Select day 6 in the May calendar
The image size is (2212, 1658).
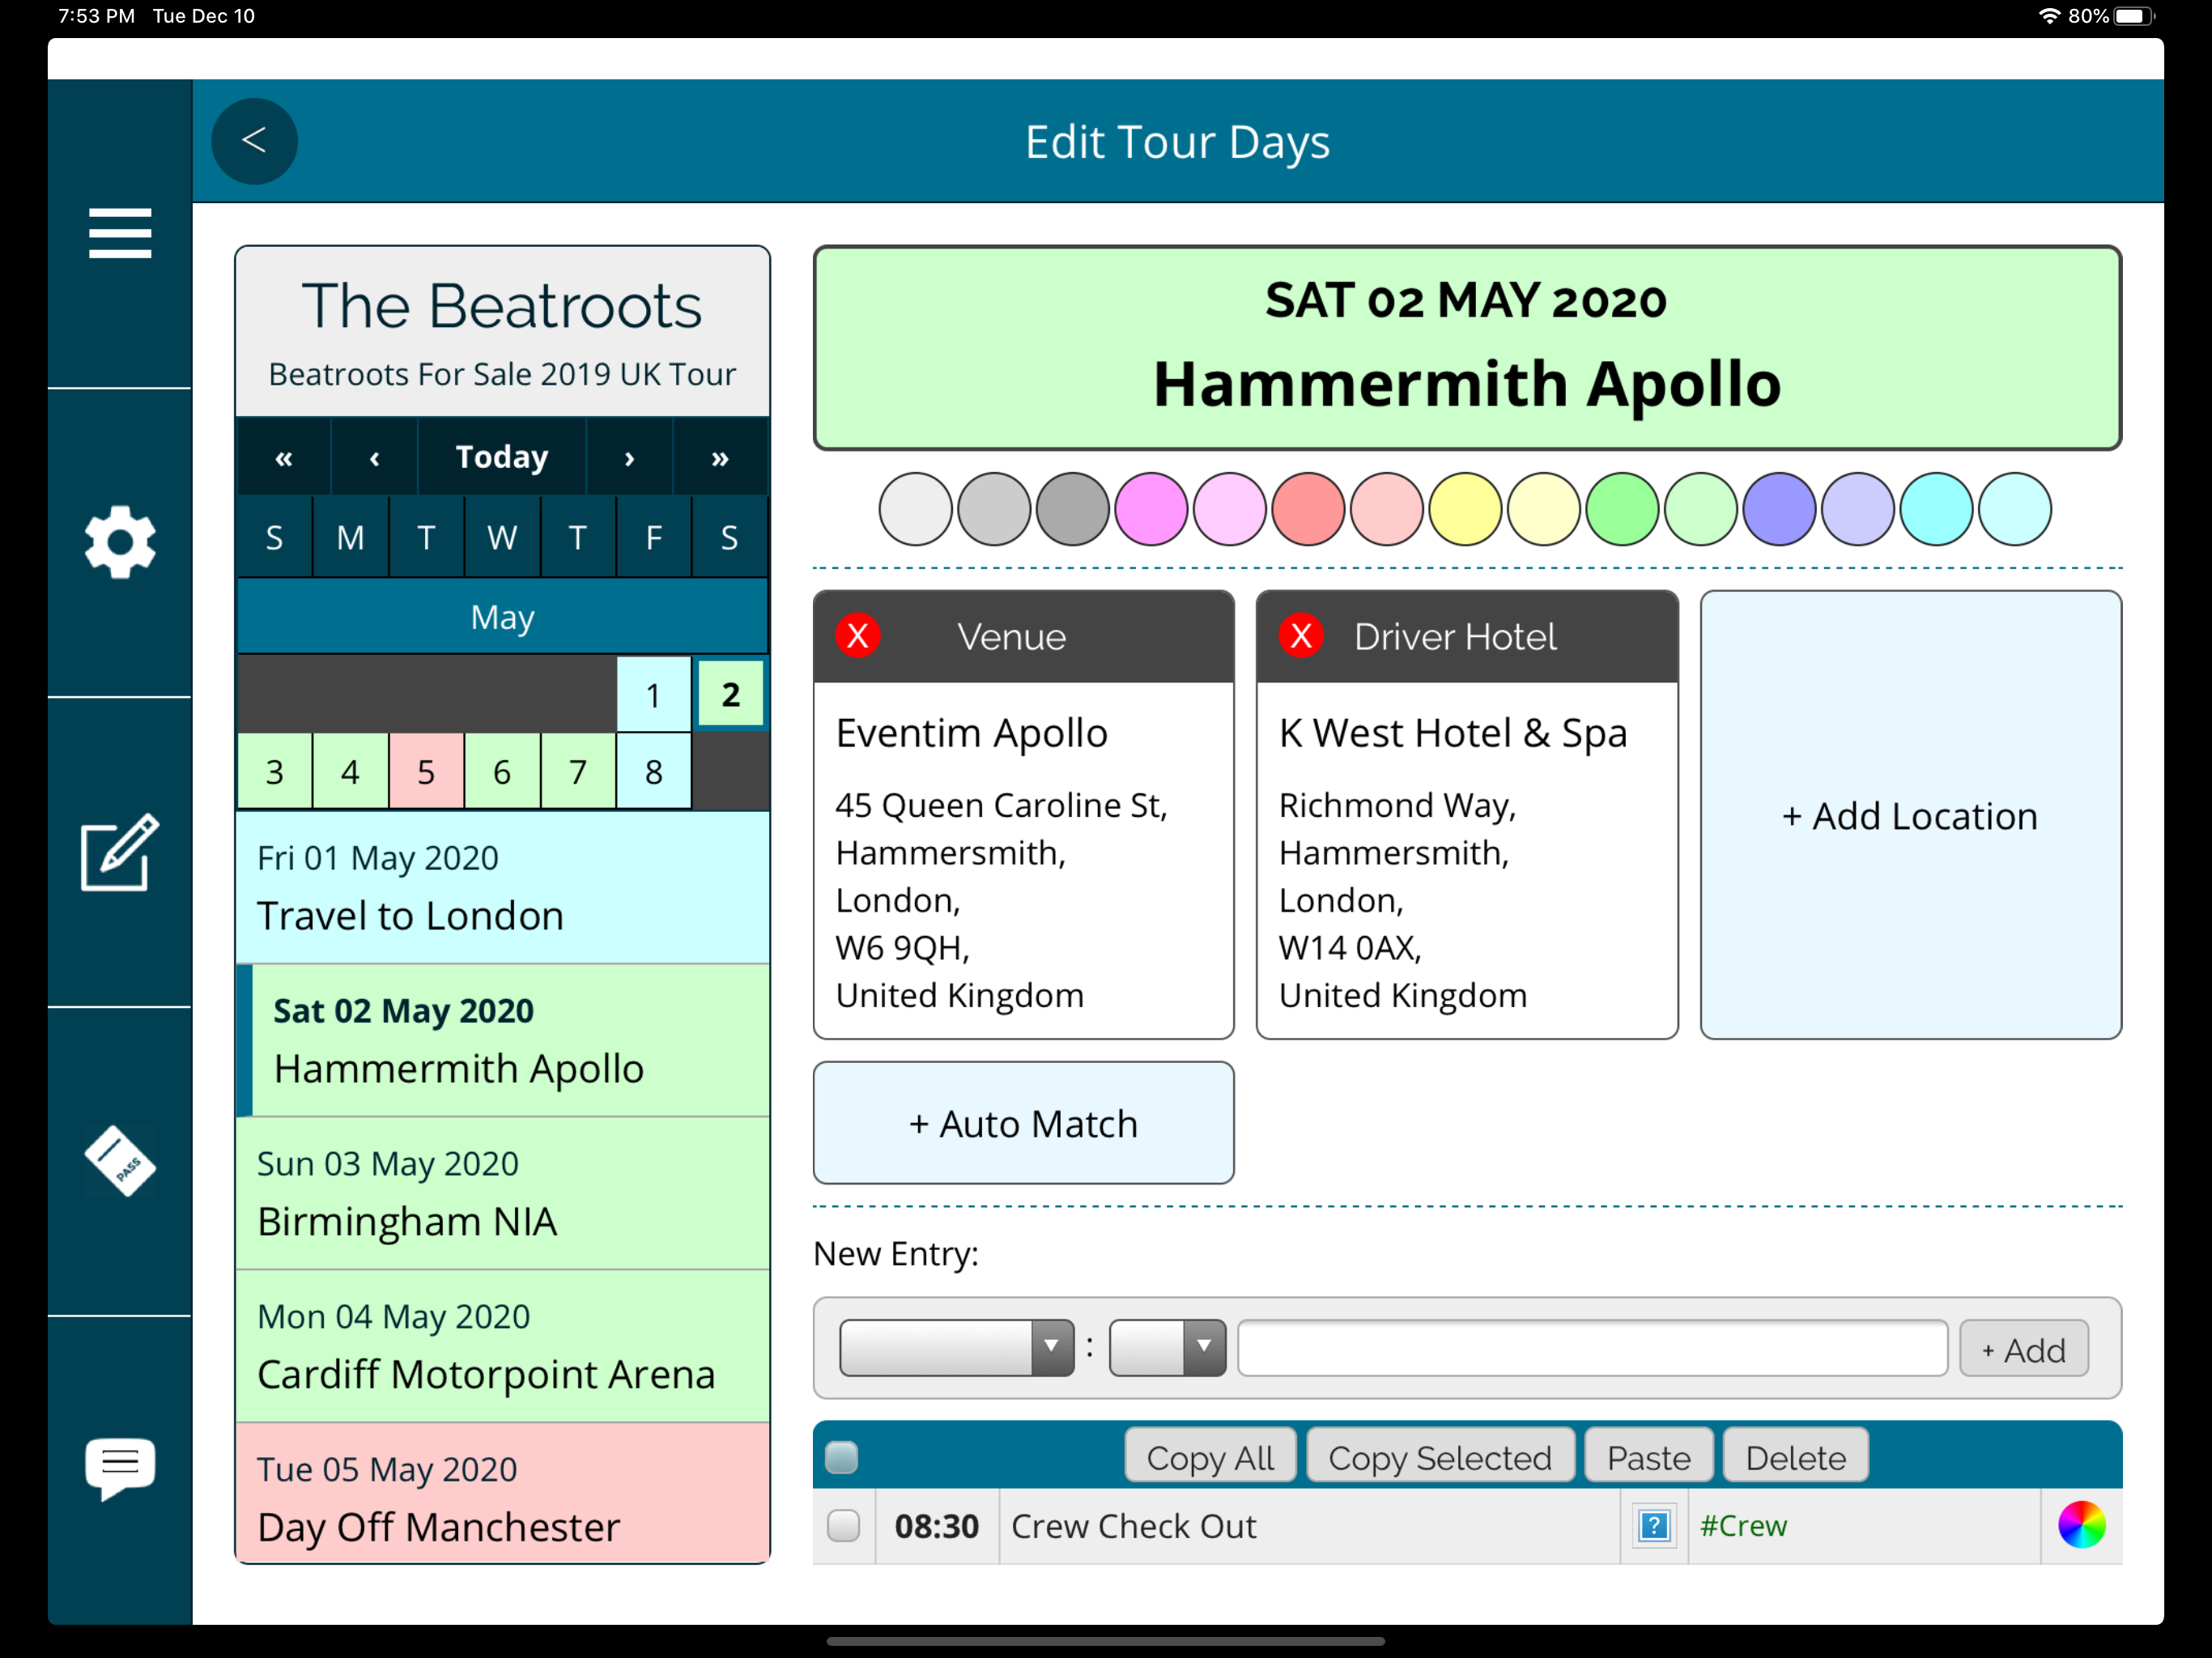click(502, 771)
